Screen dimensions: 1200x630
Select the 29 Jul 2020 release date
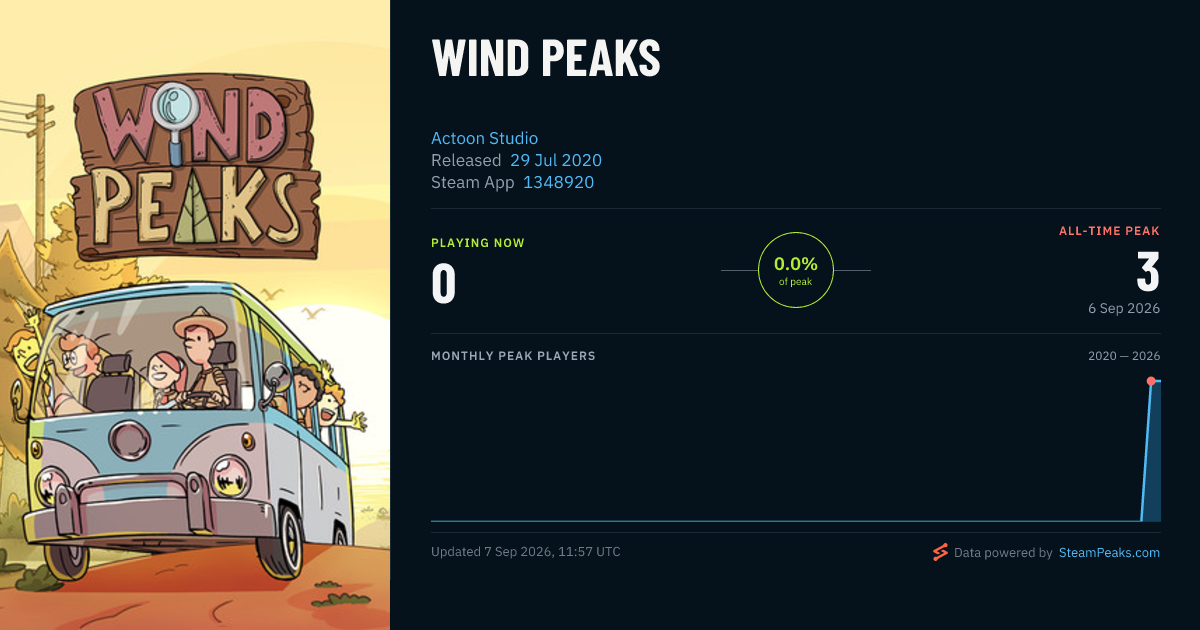pos(556,160)
